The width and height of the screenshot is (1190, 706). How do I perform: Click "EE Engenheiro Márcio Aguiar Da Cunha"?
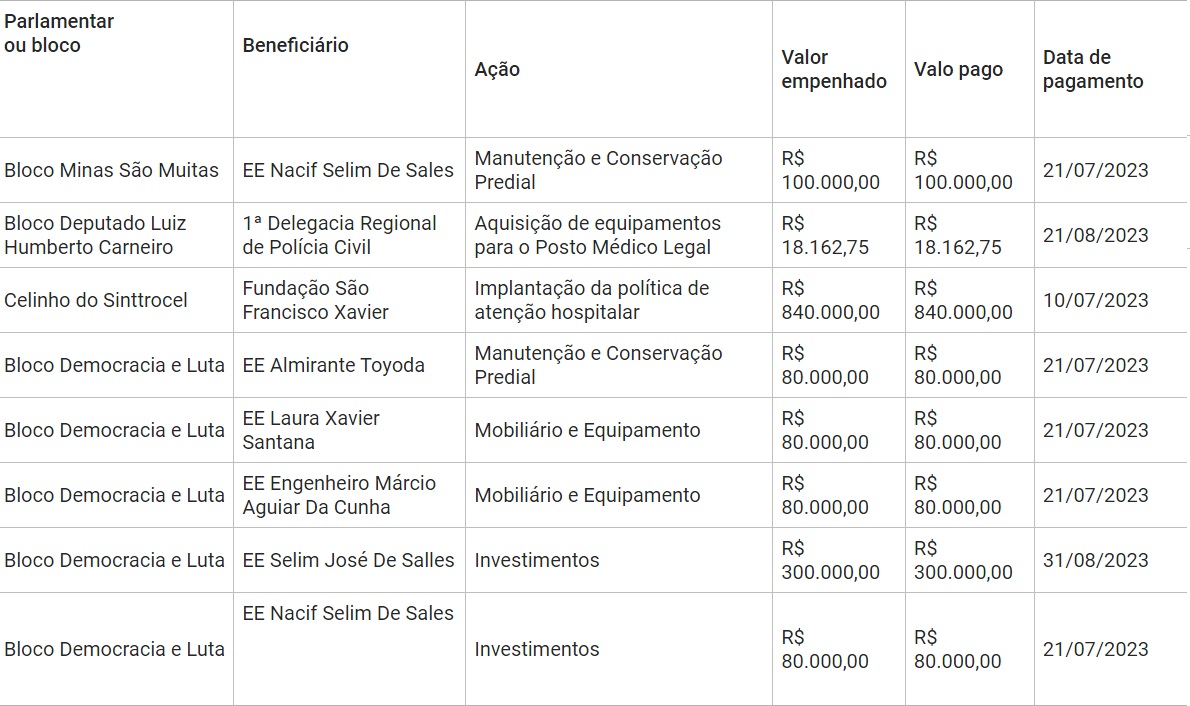[339, 495]
